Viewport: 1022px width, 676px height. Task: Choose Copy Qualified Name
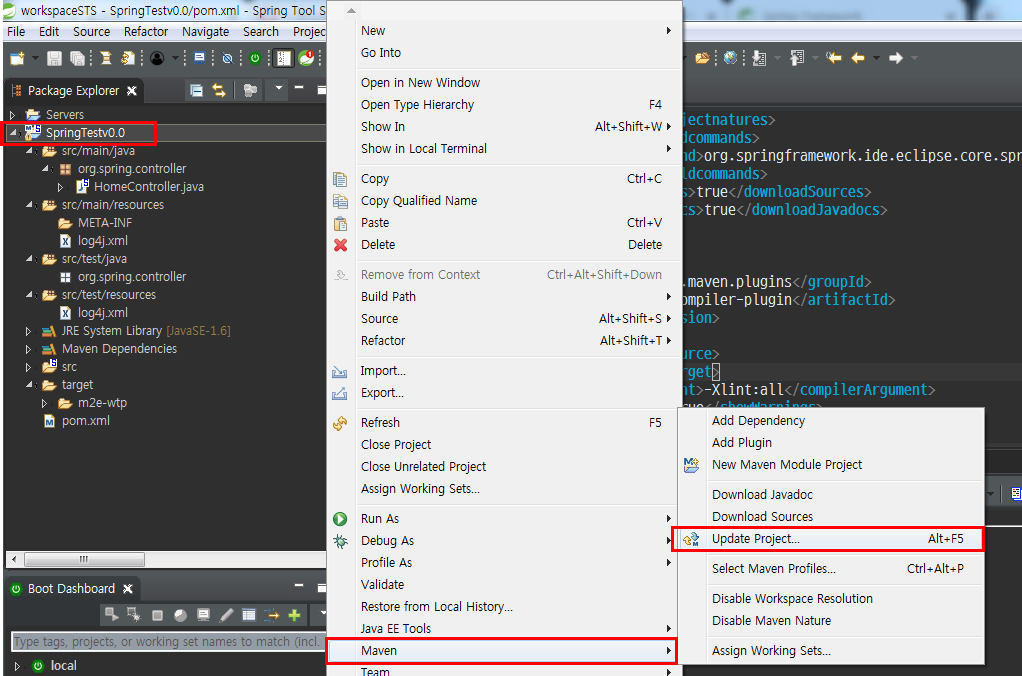click(x=503, y=201)
